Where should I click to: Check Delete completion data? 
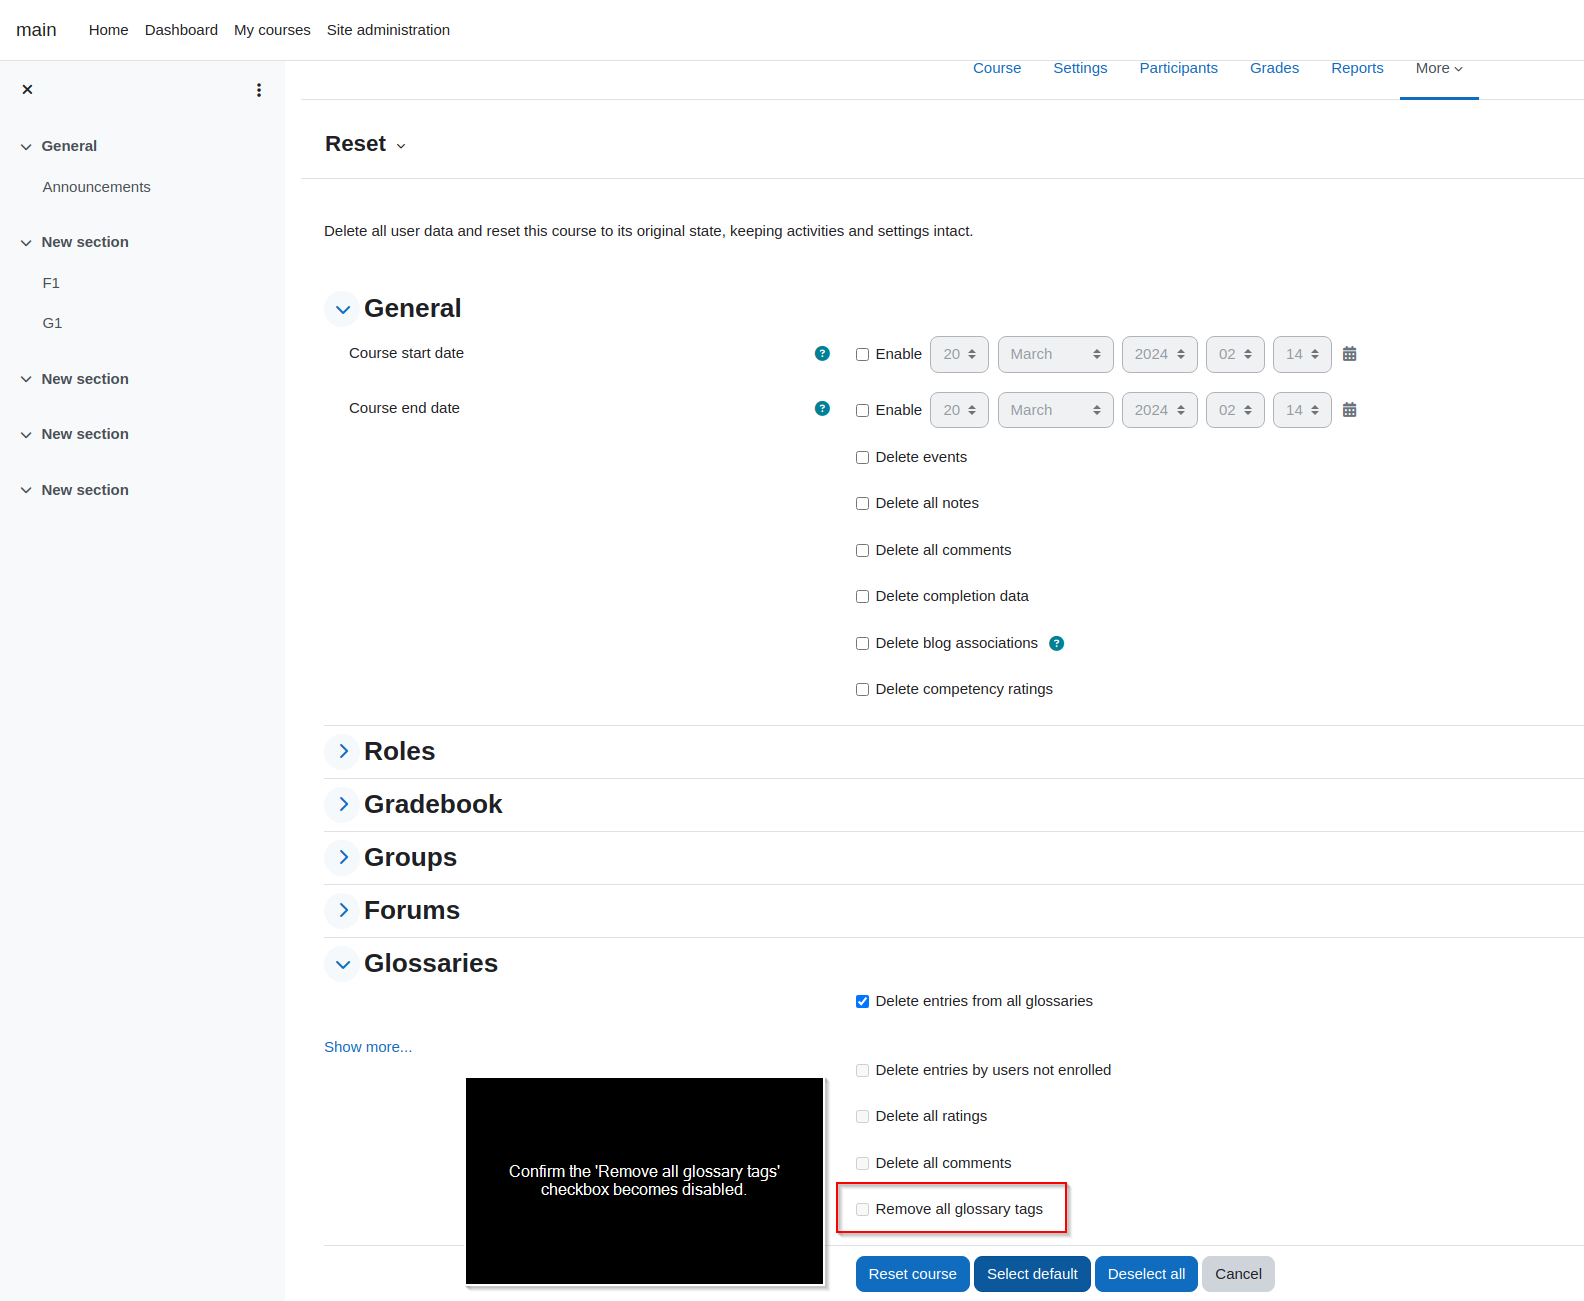point(862,596)
